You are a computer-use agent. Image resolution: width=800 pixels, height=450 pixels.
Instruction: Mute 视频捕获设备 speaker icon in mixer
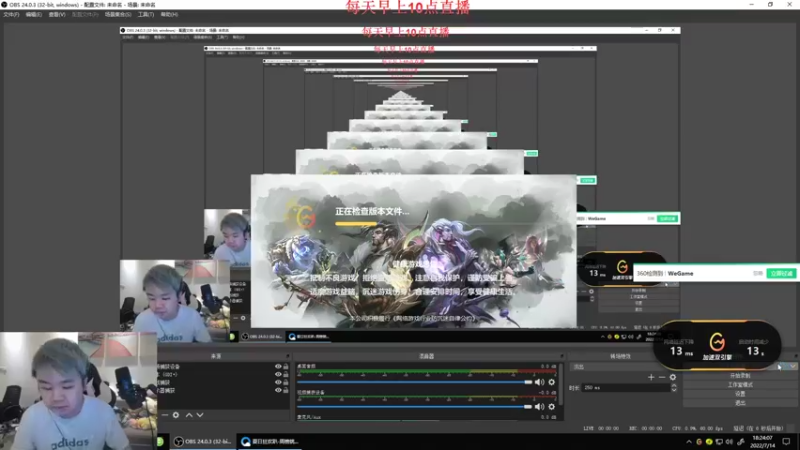539,407
